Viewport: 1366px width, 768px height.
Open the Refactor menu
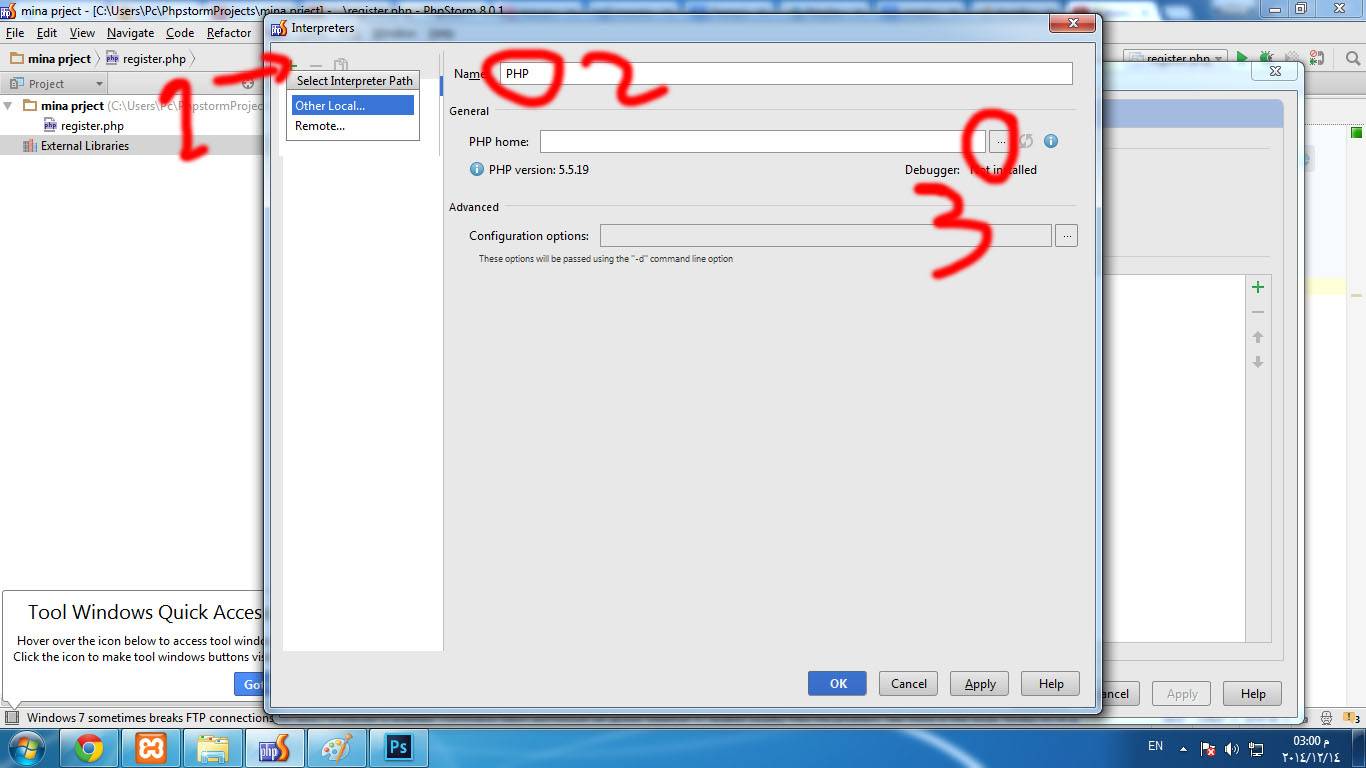(229, 33)
